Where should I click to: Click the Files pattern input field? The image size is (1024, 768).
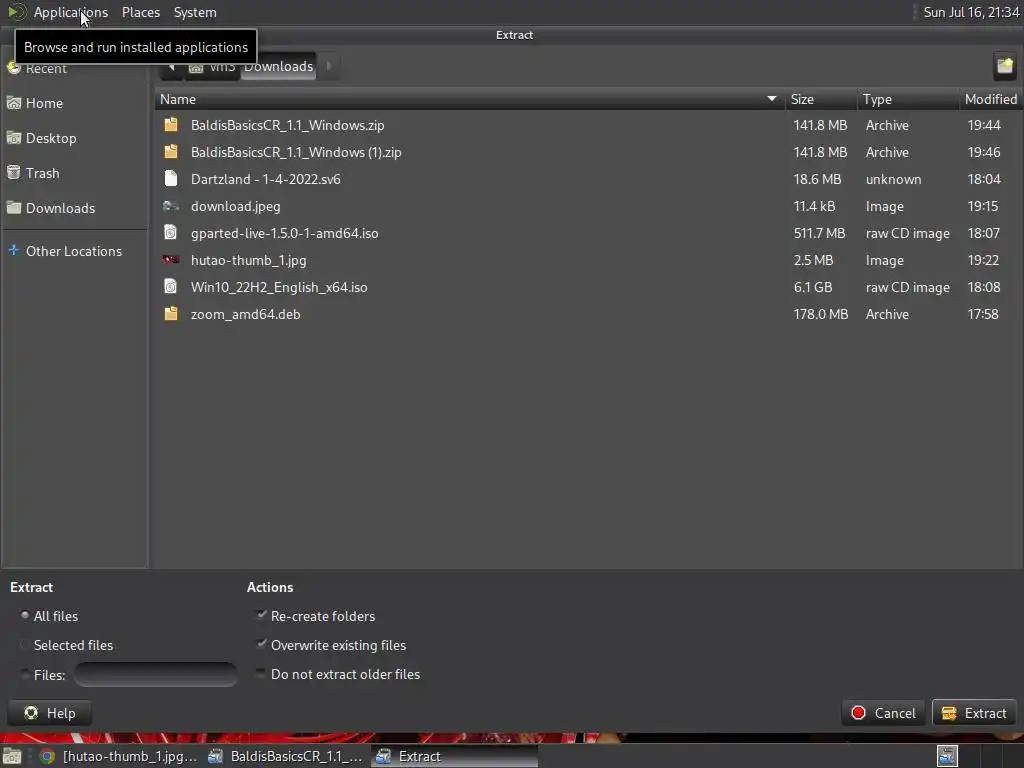click(x=155, y=674)
